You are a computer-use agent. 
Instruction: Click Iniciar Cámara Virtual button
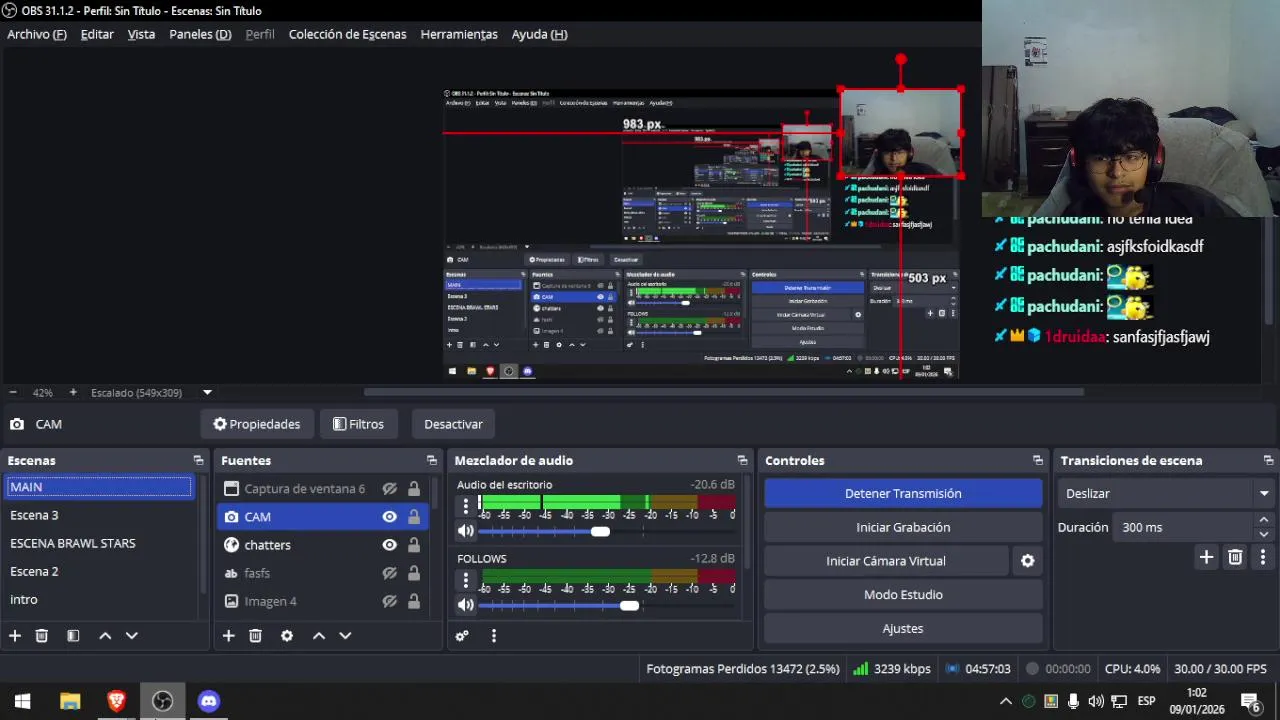pyautogui.click(x=886, y=561)
